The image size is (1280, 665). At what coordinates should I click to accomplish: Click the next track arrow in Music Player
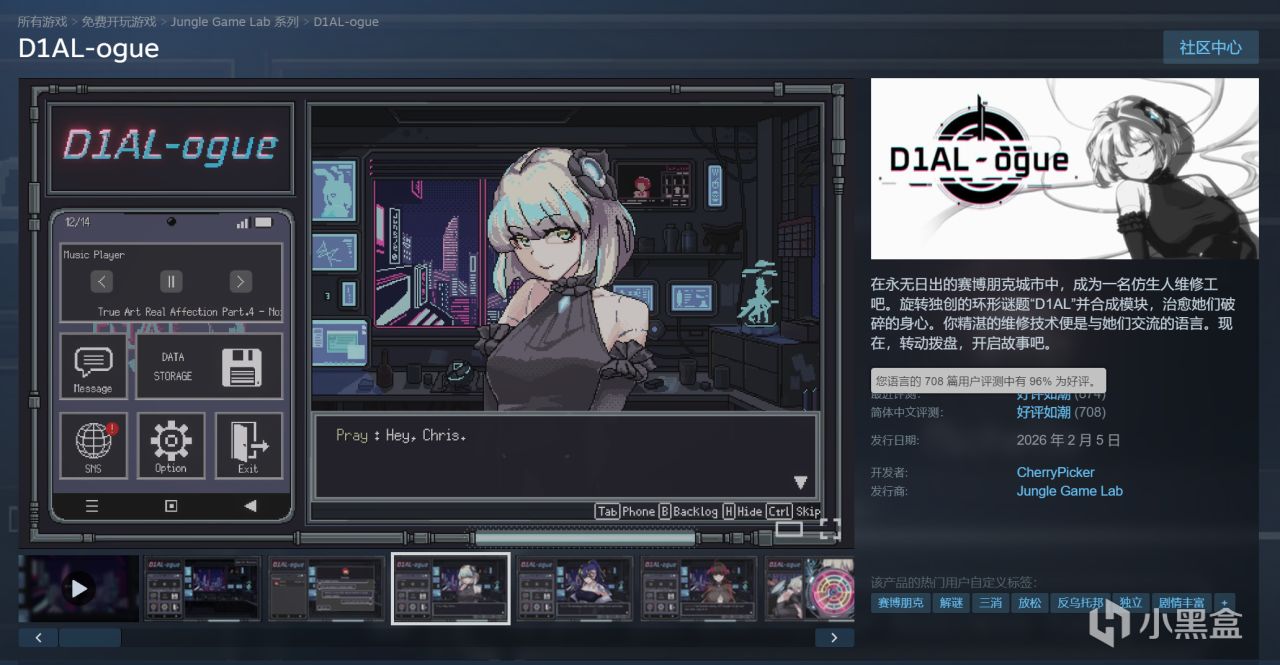tap(240, 281)
